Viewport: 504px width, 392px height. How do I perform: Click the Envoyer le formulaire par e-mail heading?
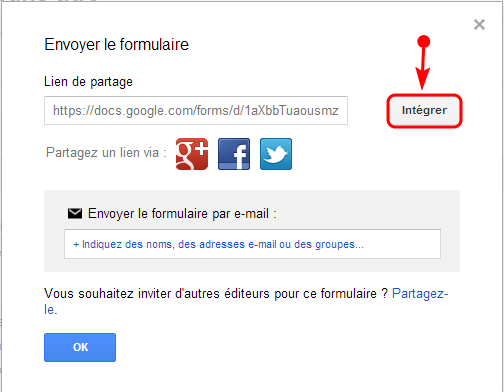pos(182,214)
